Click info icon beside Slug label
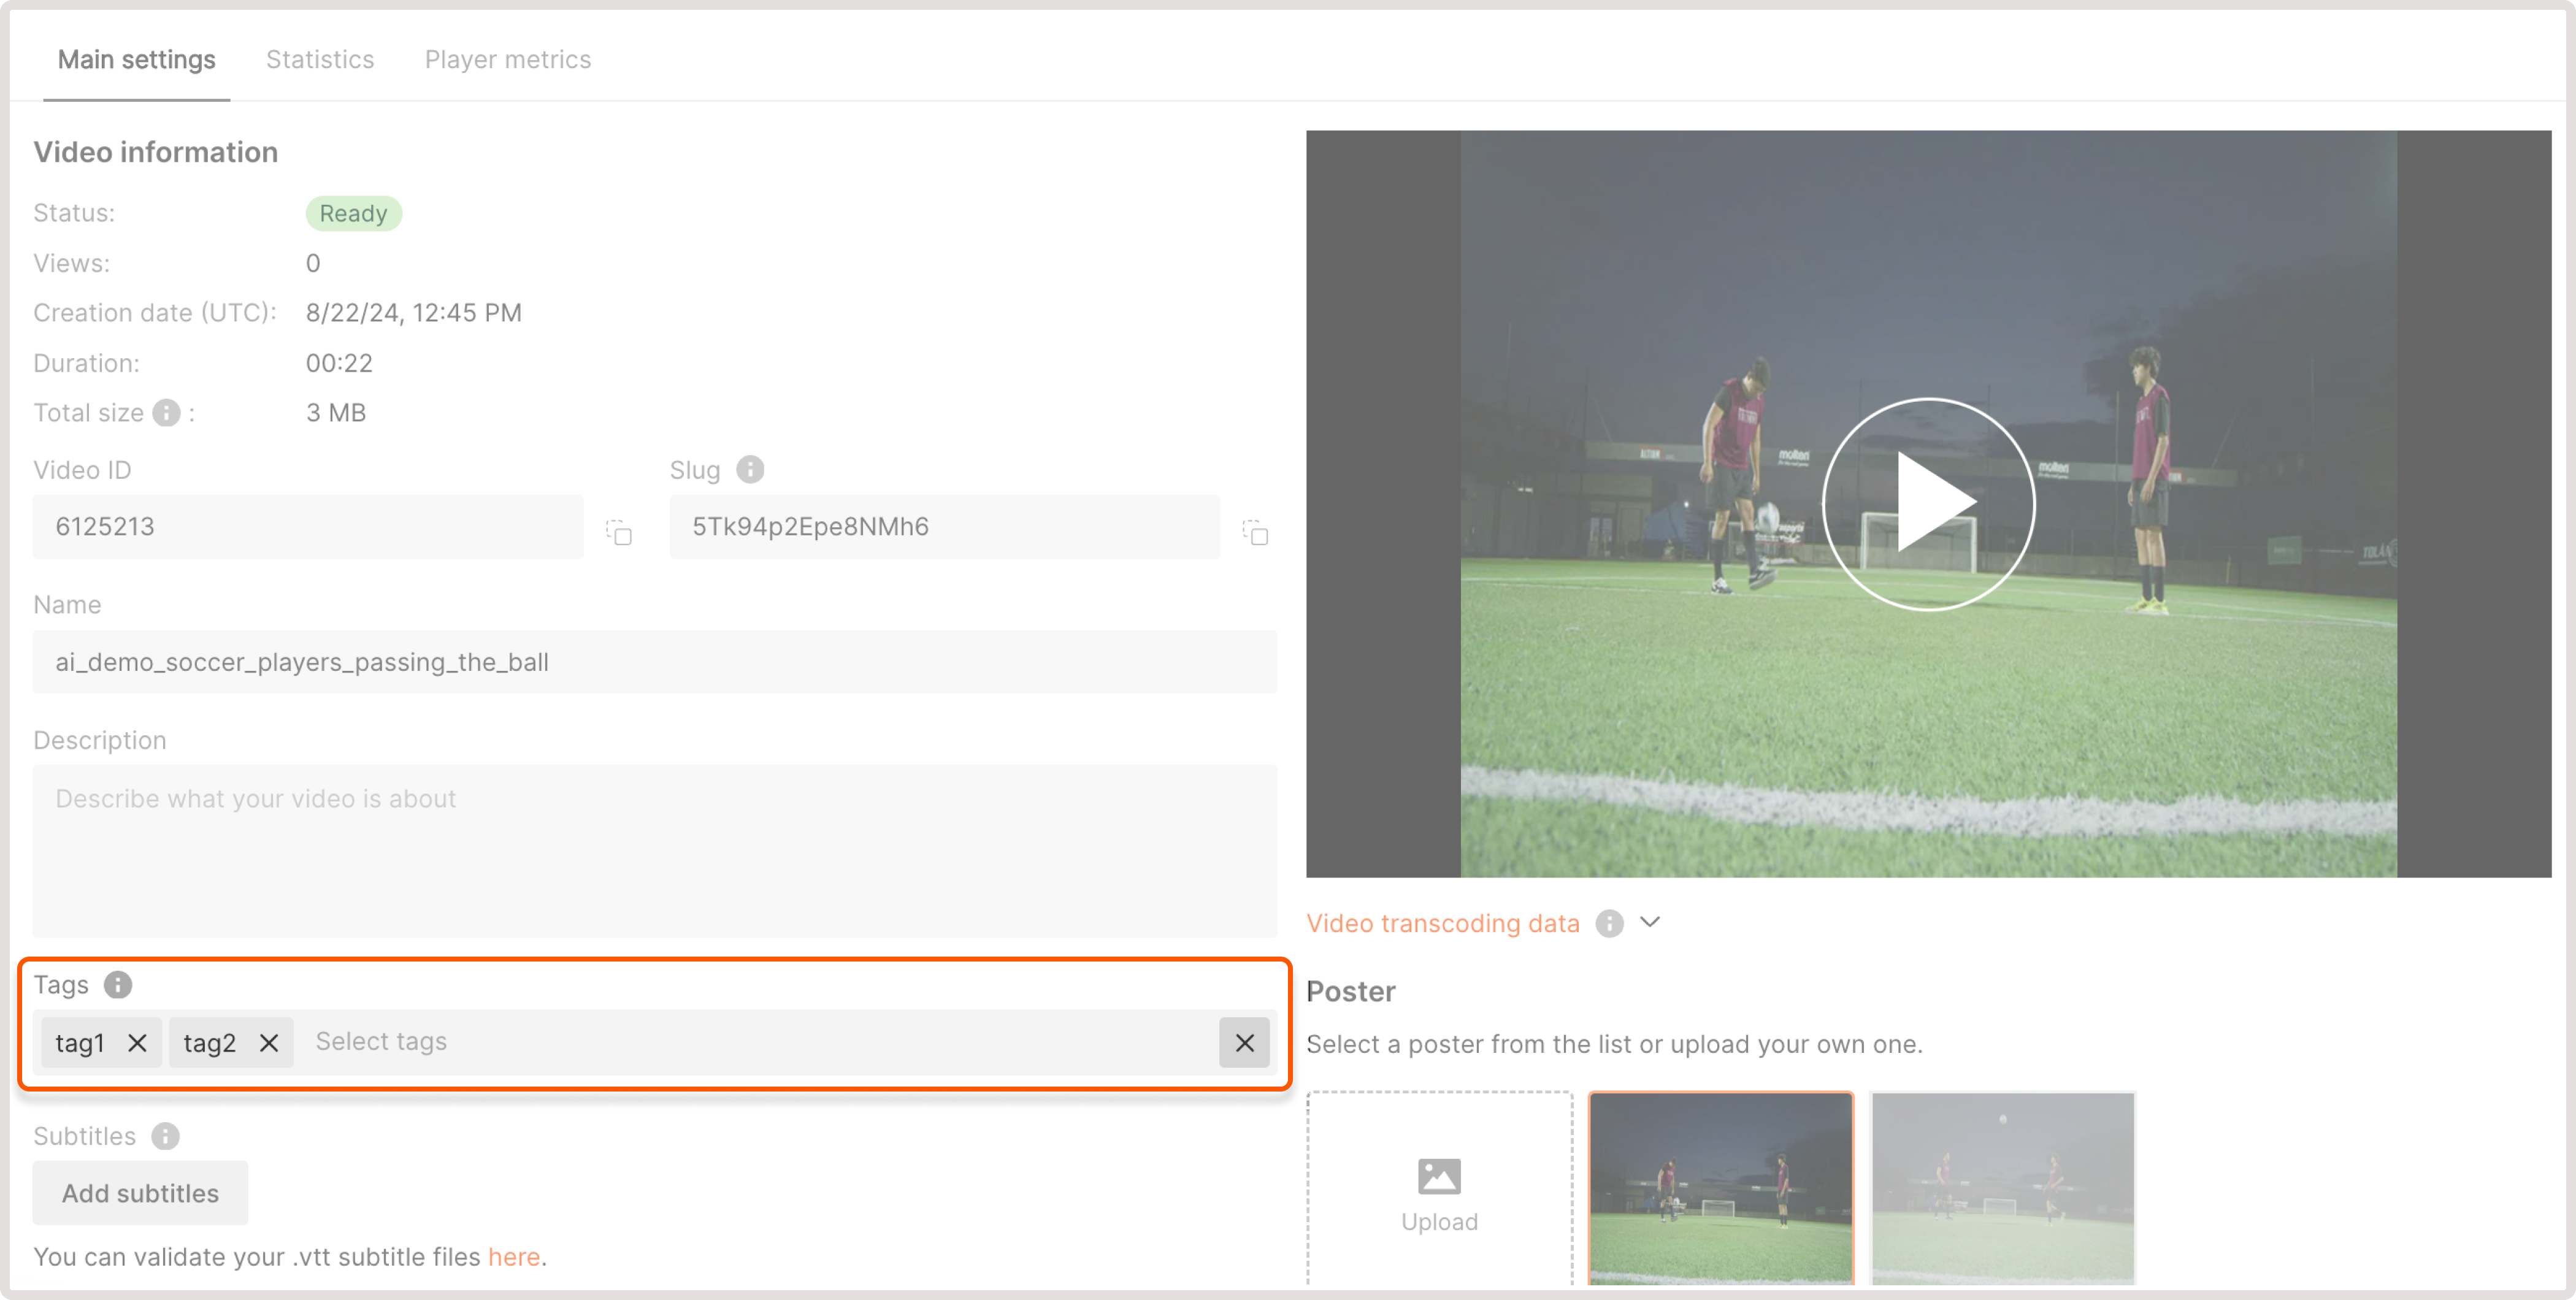 (750, 469)
